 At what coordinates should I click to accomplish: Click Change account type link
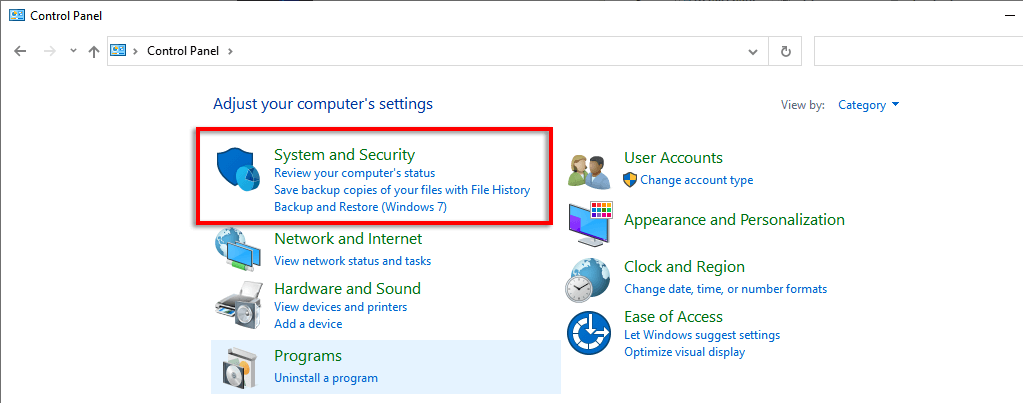696,180
